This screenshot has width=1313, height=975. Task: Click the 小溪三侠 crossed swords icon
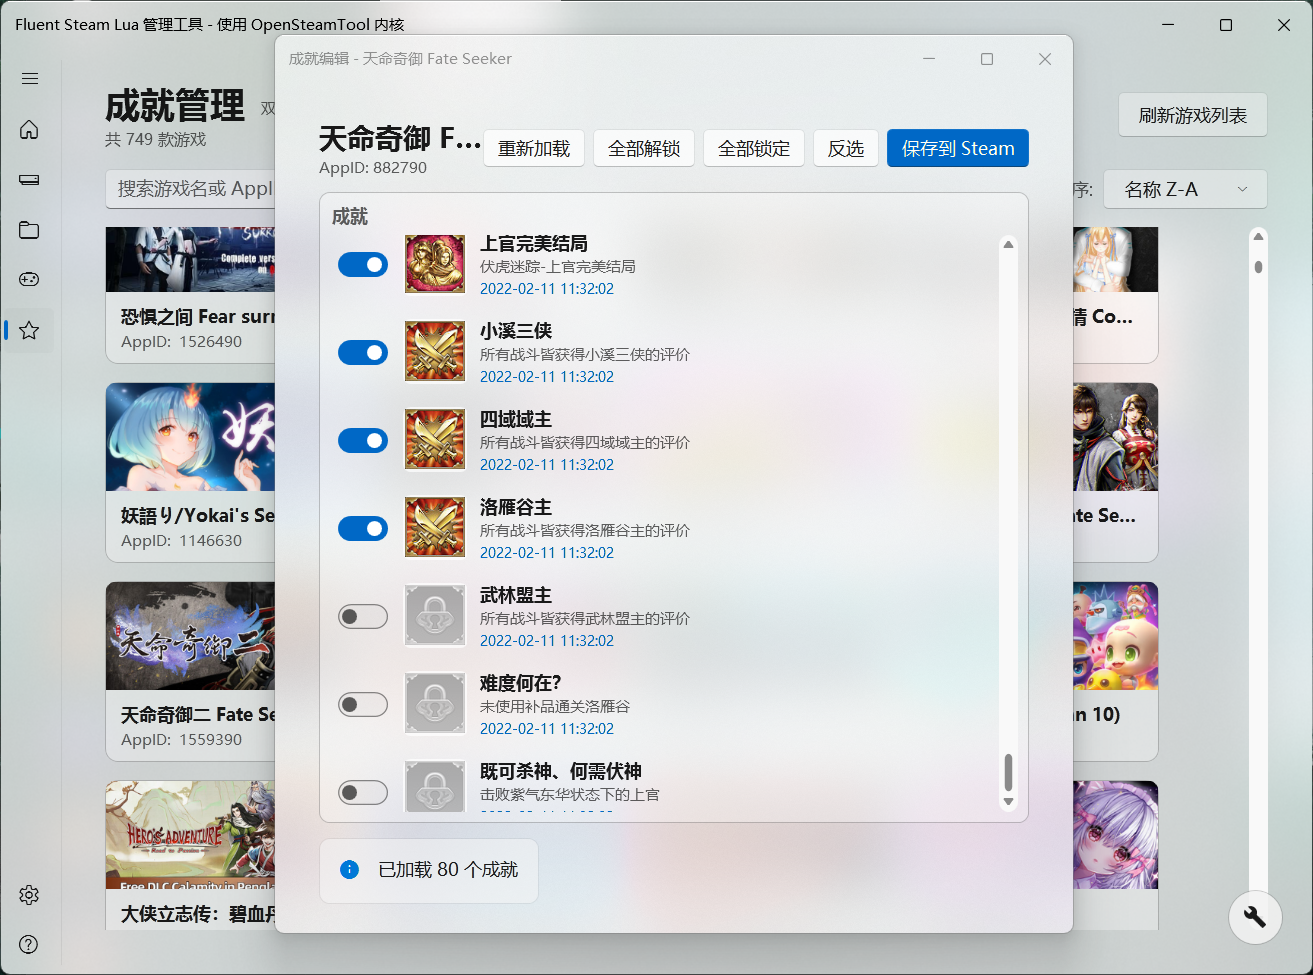435,352
